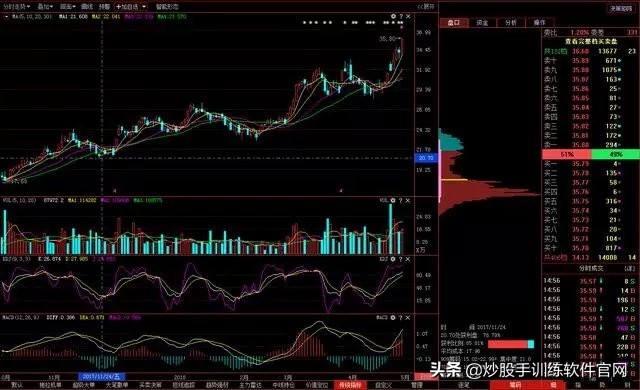
Task: Open the KDJ panel settings gear
Action: coord(393,259)
